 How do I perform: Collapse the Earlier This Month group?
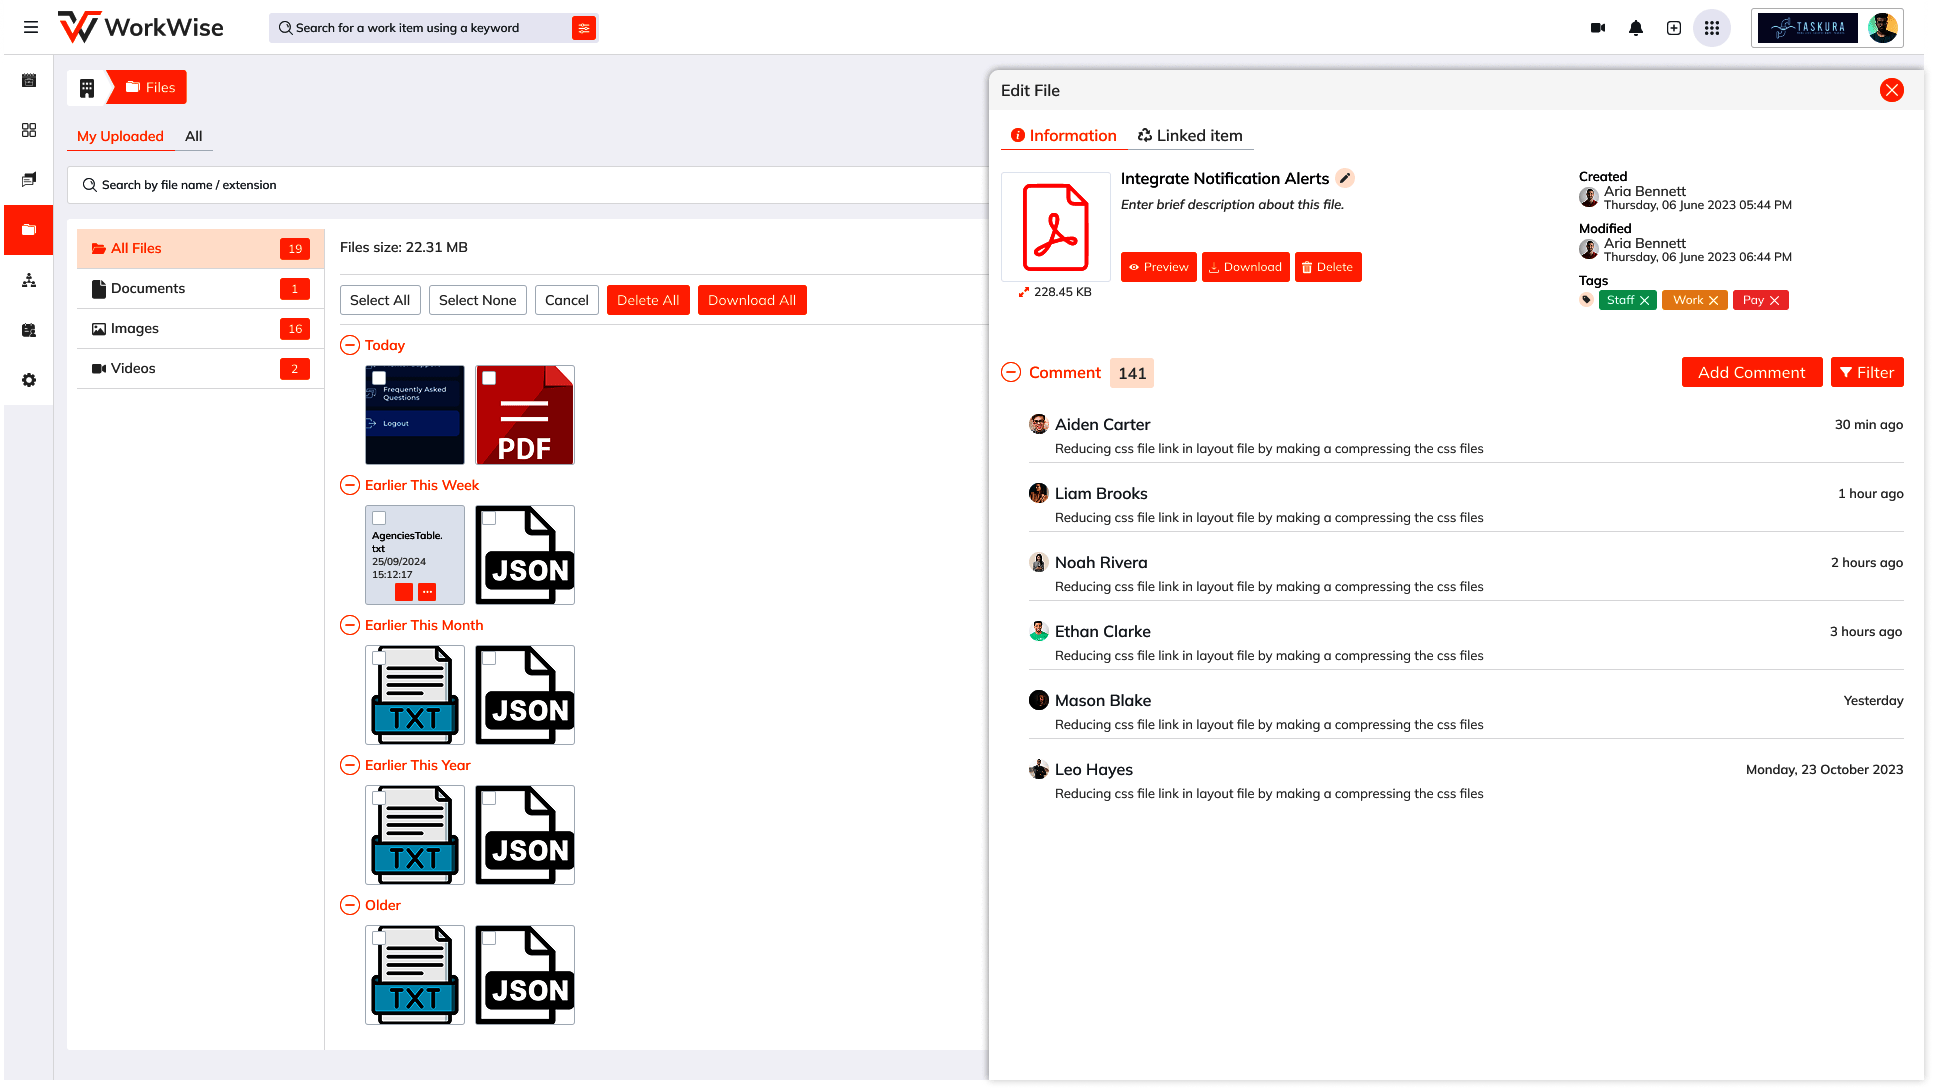(x=350, y=625)
